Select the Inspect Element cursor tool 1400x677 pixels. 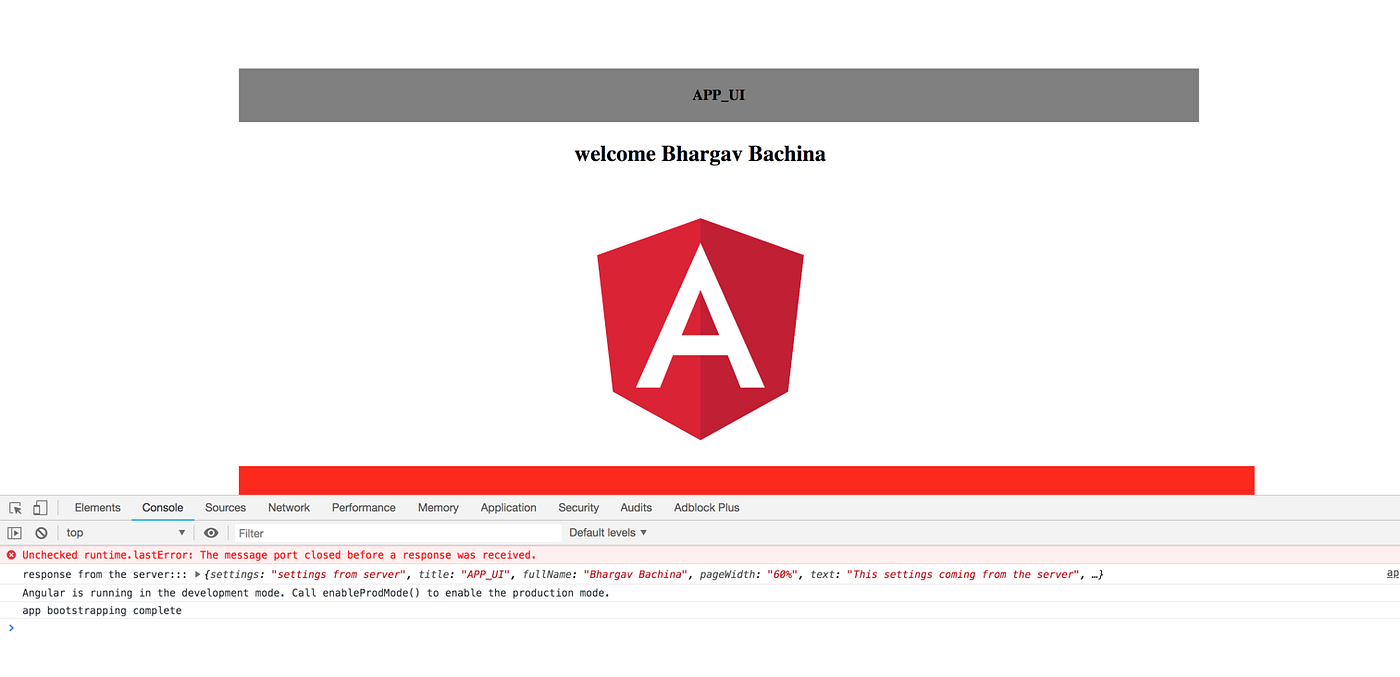15,507
